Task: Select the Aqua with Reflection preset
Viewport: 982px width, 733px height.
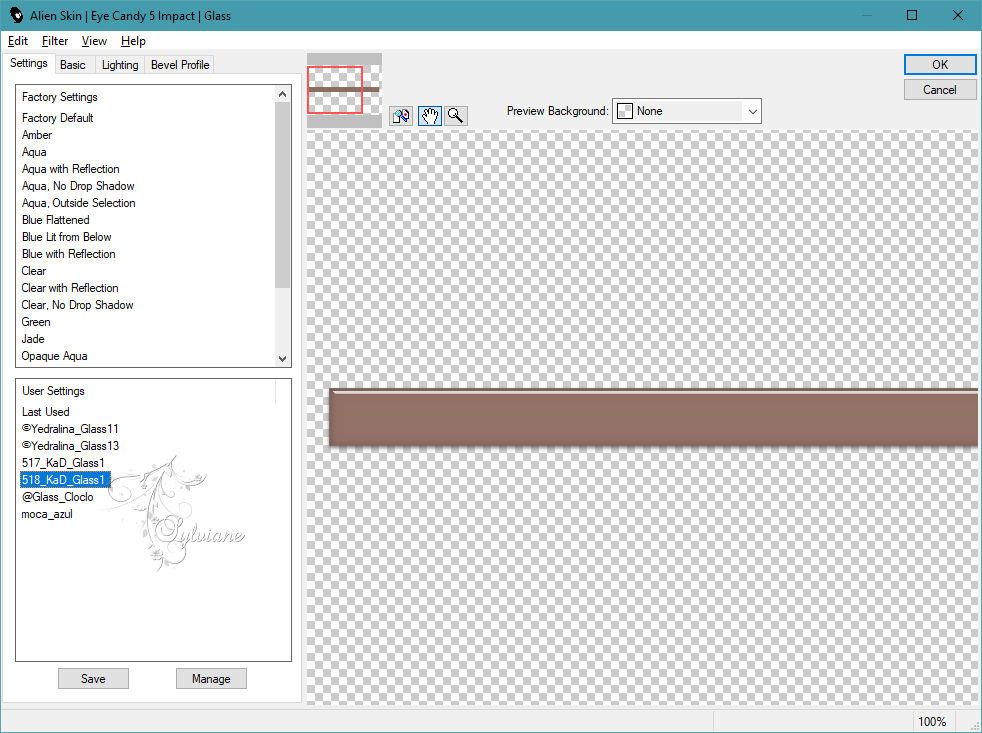Action: [x=70, y=169]
